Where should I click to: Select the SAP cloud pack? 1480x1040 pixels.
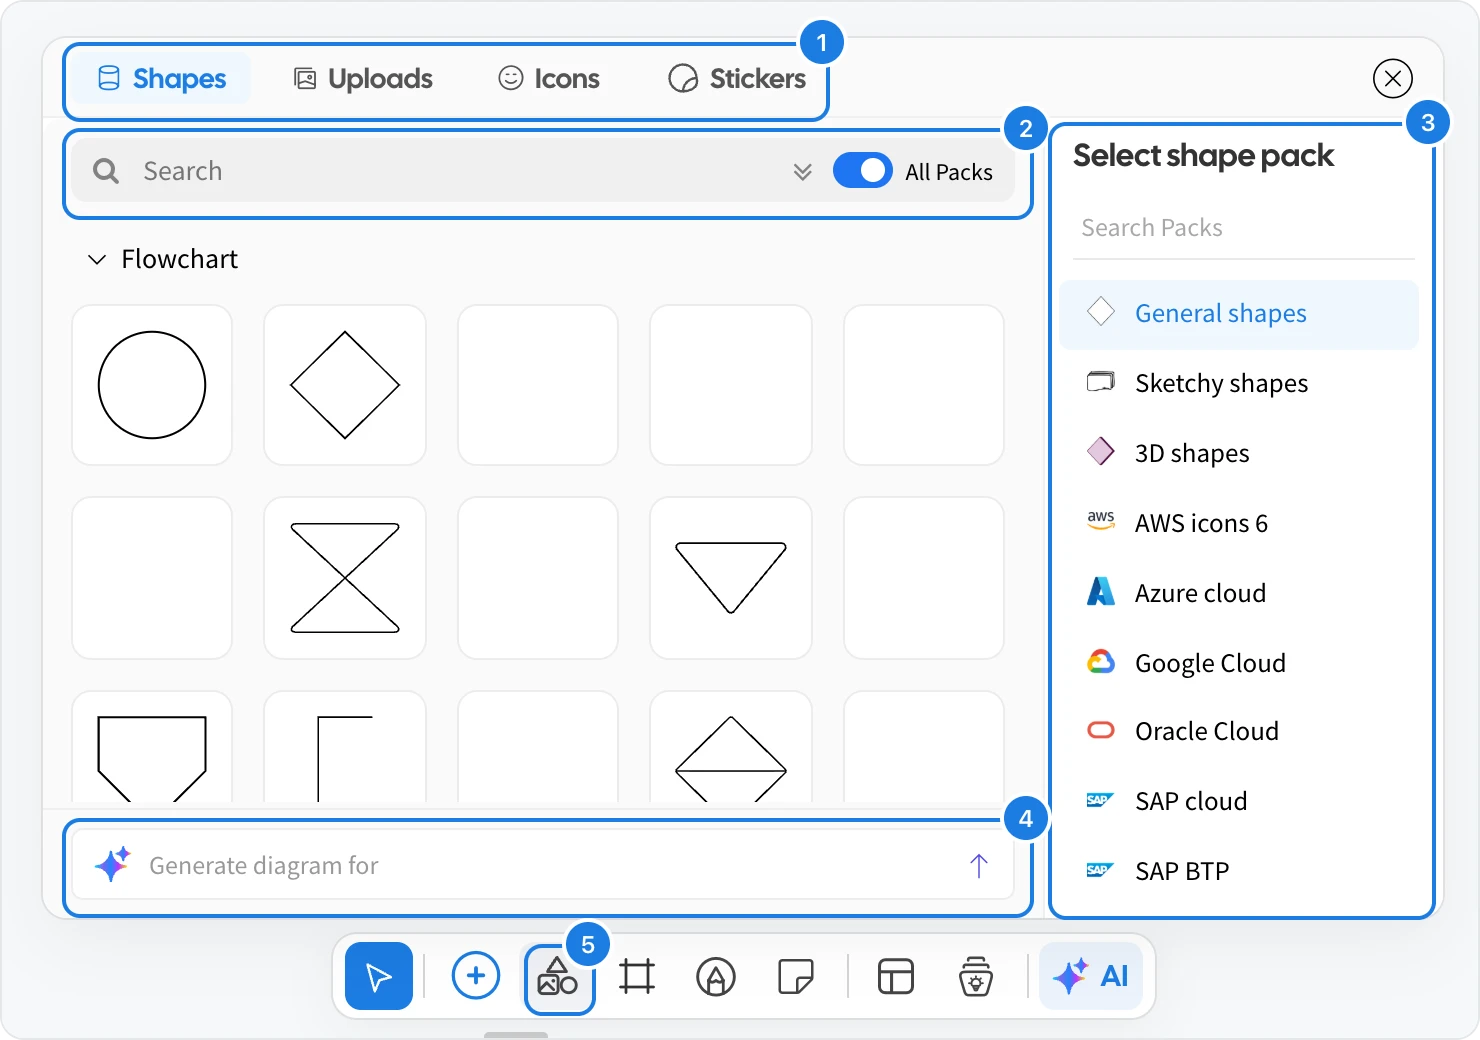point(1239,802)
